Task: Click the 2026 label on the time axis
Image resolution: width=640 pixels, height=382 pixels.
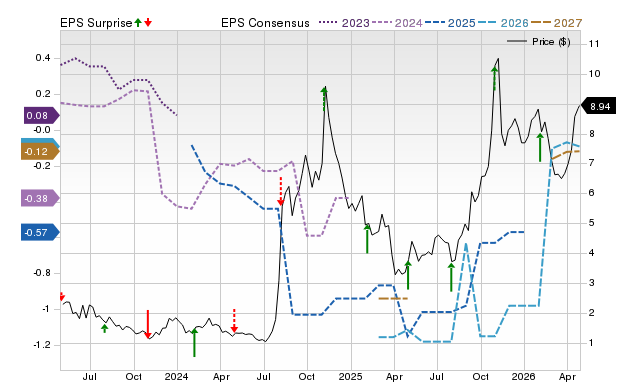Action: pos(524,376)
